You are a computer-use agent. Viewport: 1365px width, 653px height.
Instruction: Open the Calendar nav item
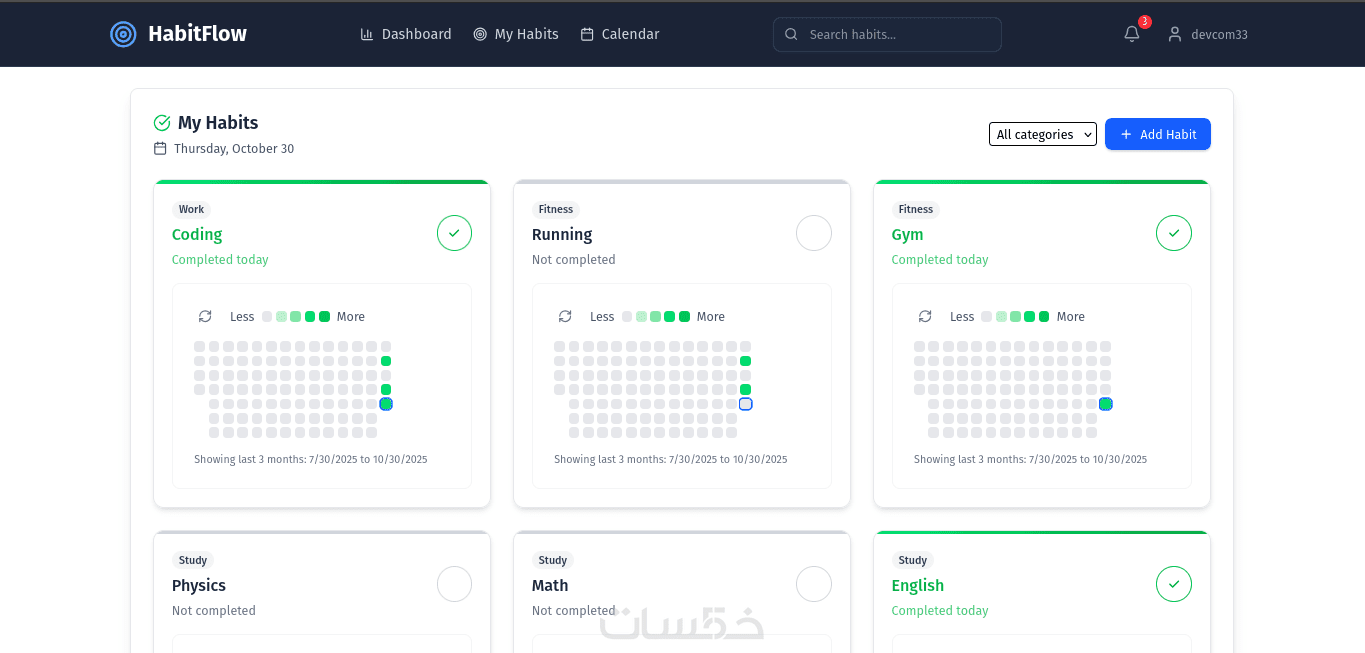pyautogui.click(x=620, y=34)
